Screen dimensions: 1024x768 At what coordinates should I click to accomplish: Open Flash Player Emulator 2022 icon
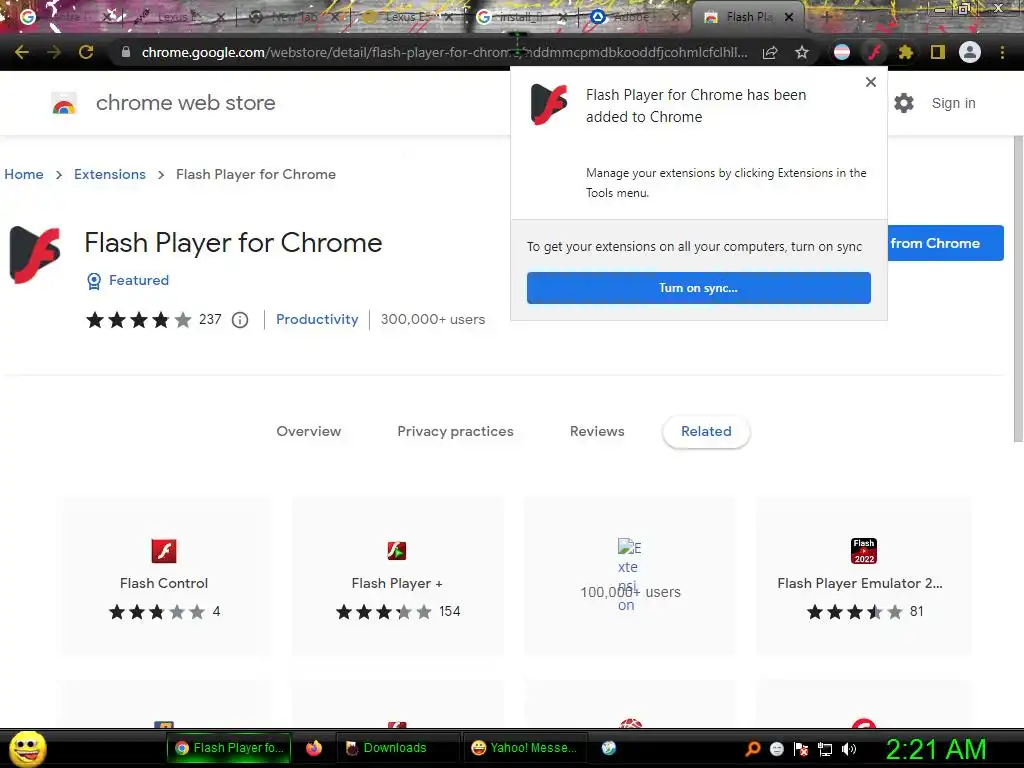863,551
